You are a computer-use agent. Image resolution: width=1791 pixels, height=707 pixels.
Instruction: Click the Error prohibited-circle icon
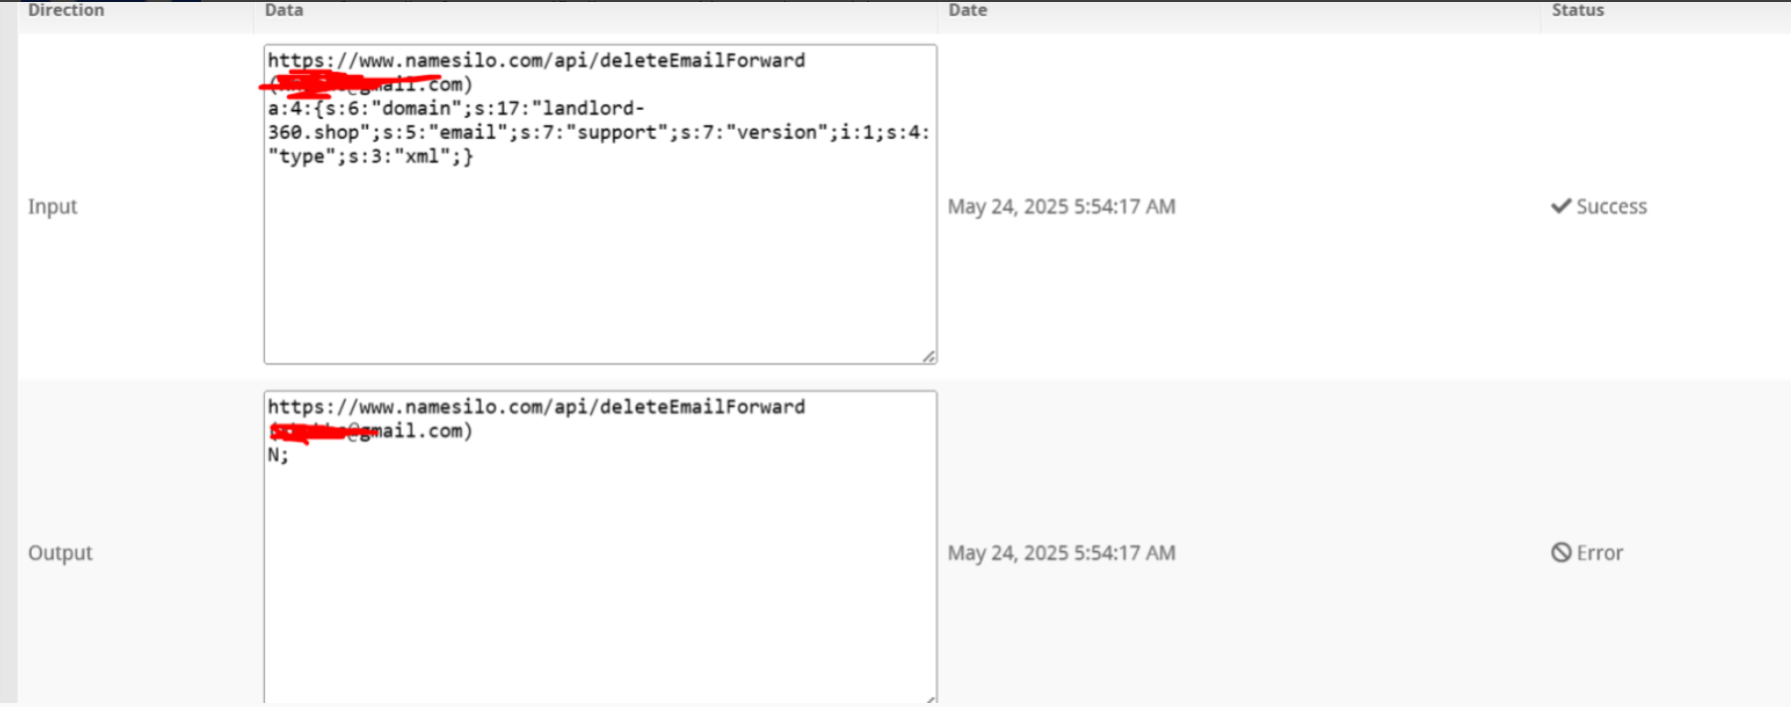[x=1561, y=552]
